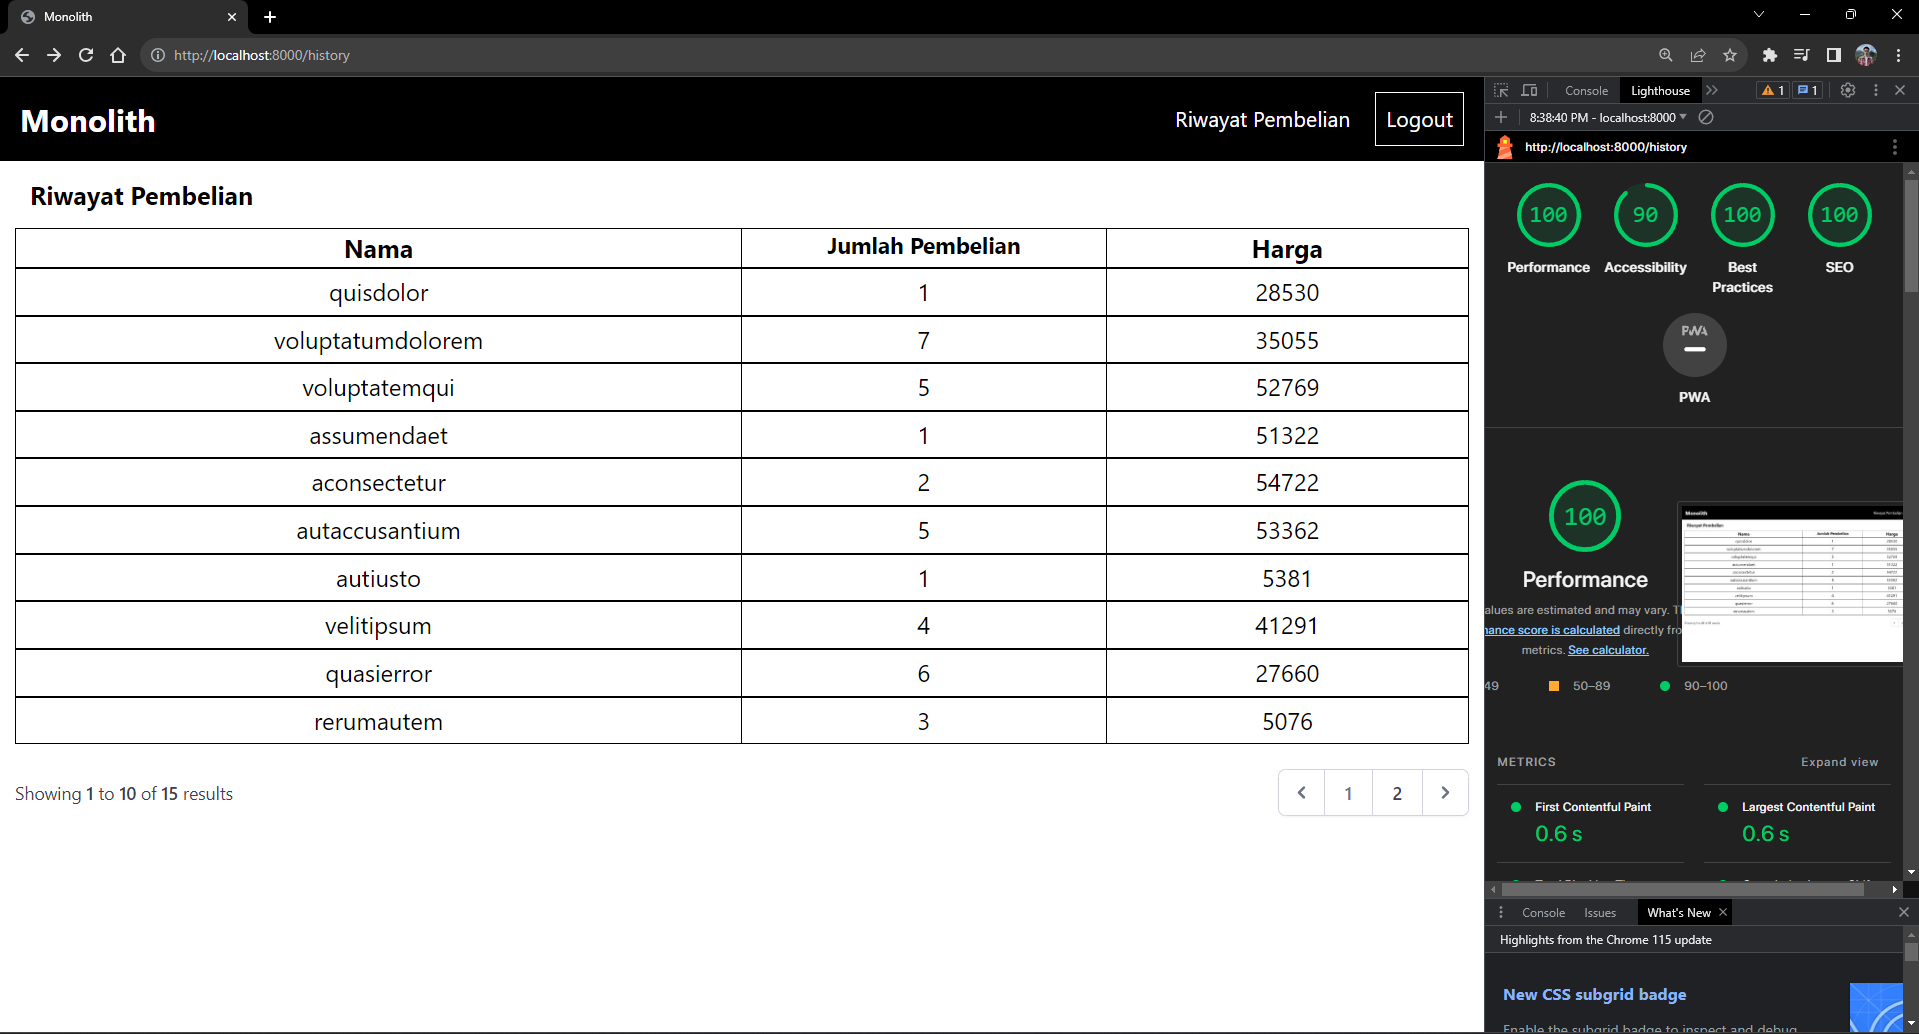Open the tab search dropdown chevron

pyautogui.click(x=1759, y=14)
